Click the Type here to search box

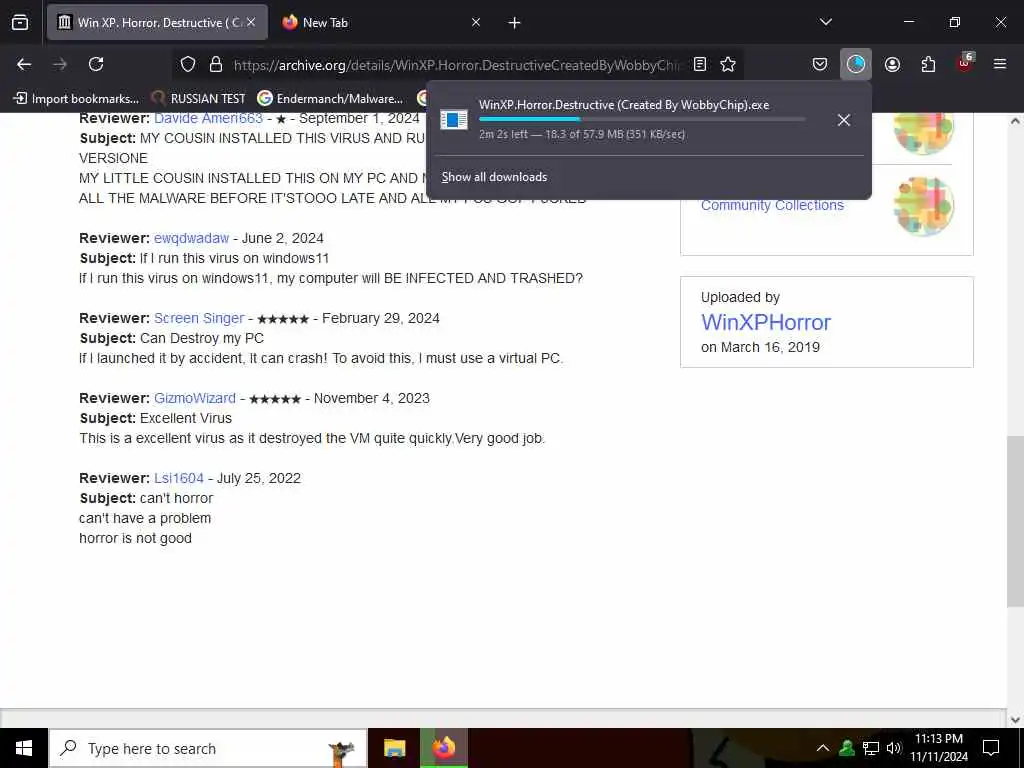[x=208, y=748]
